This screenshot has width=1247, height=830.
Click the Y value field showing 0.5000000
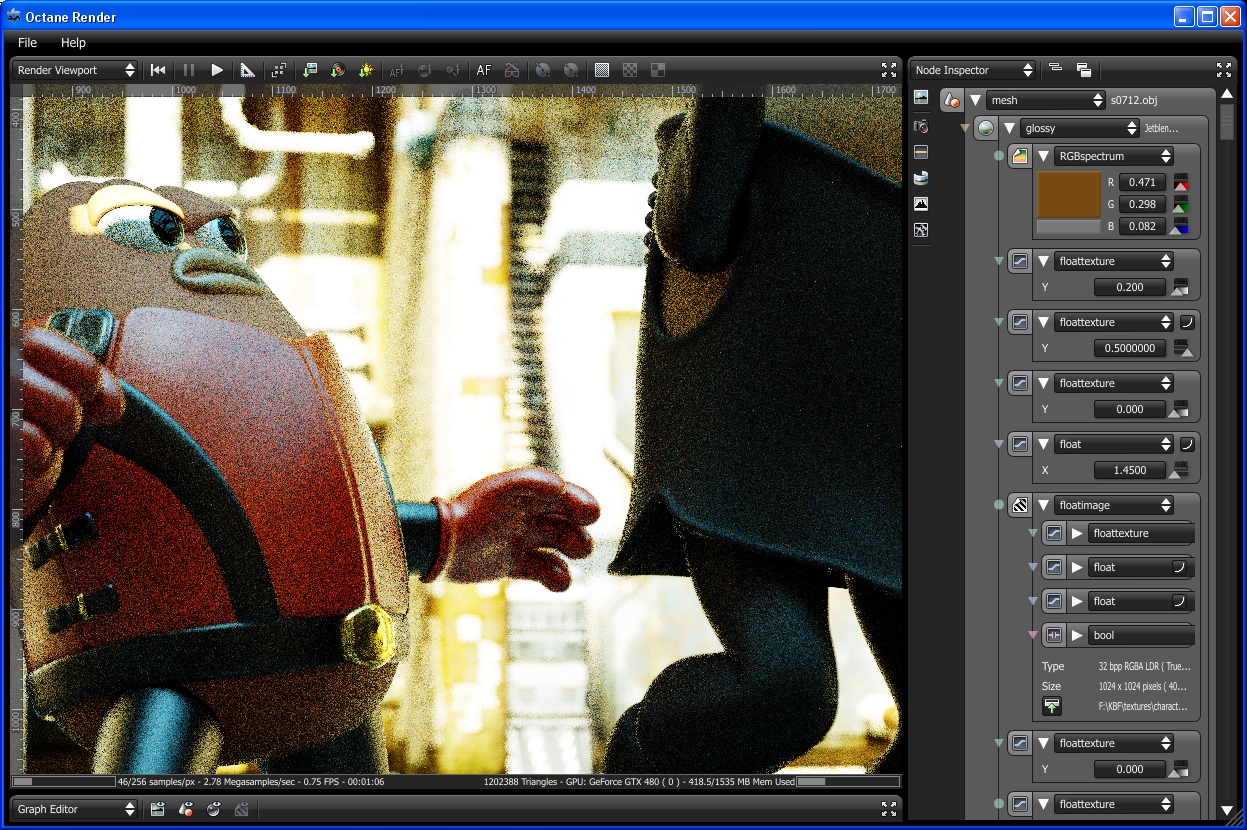pos(1130,348)
